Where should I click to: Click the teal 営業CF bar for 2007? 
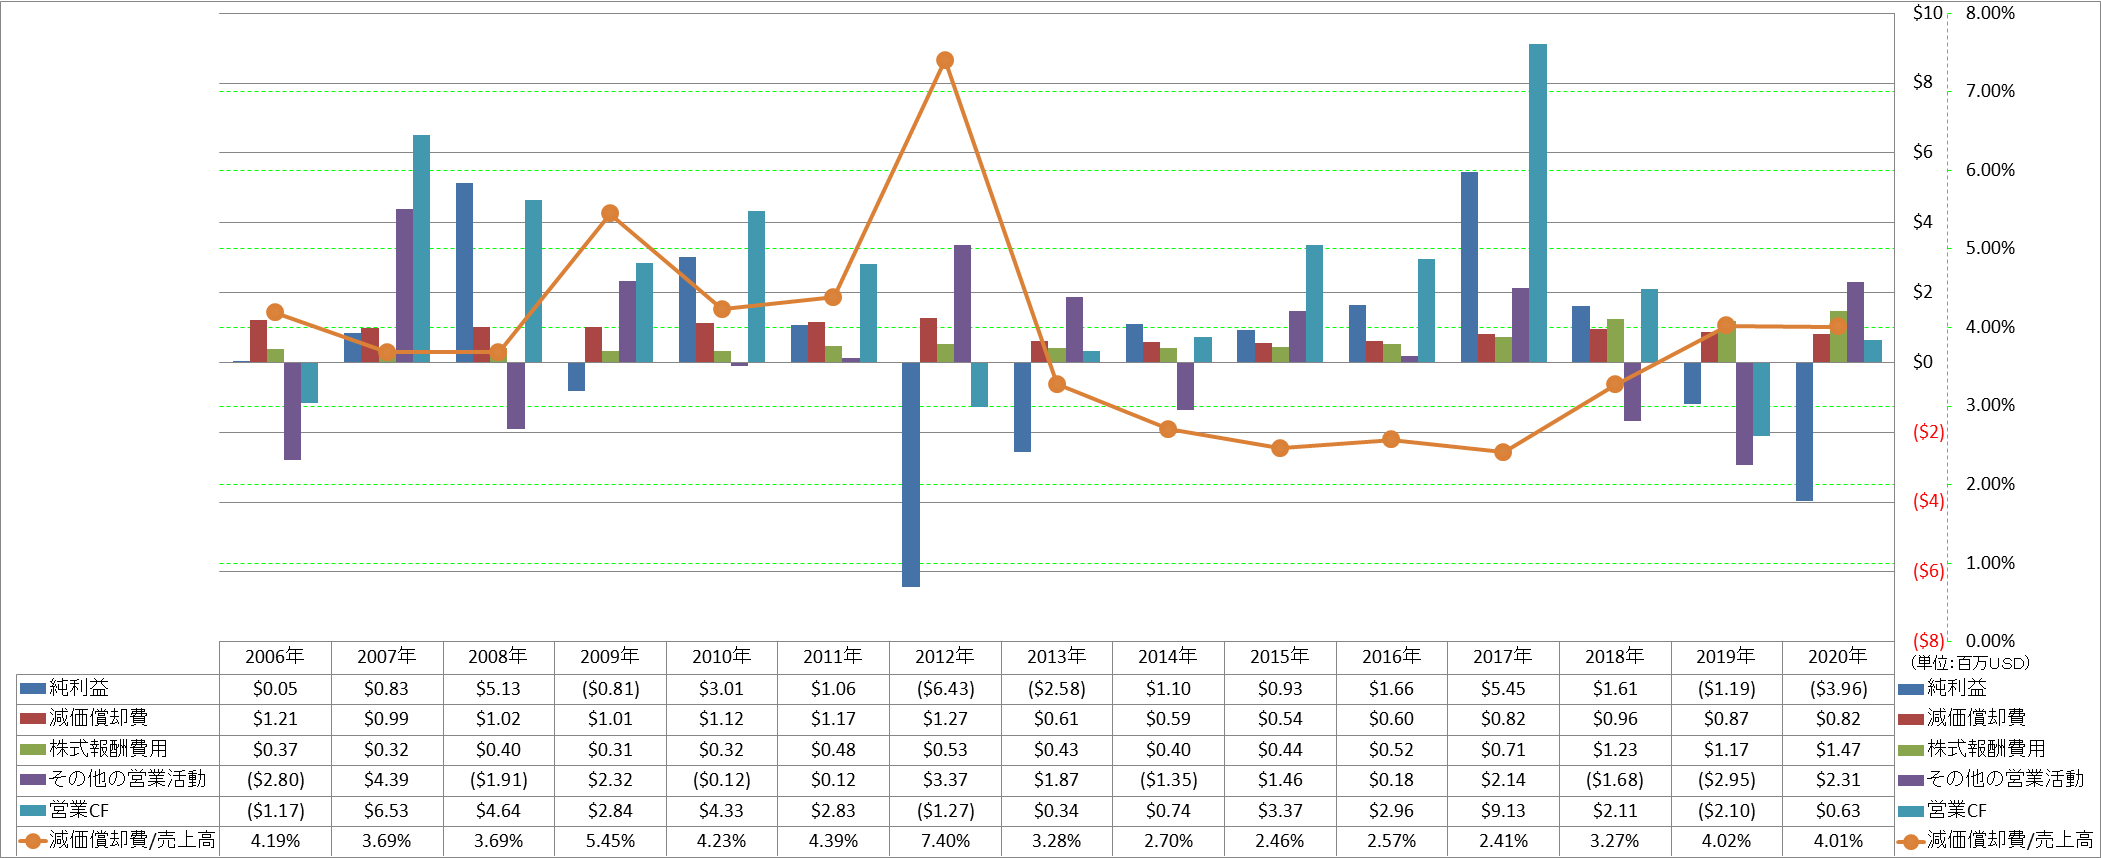[x=421, y=248]
